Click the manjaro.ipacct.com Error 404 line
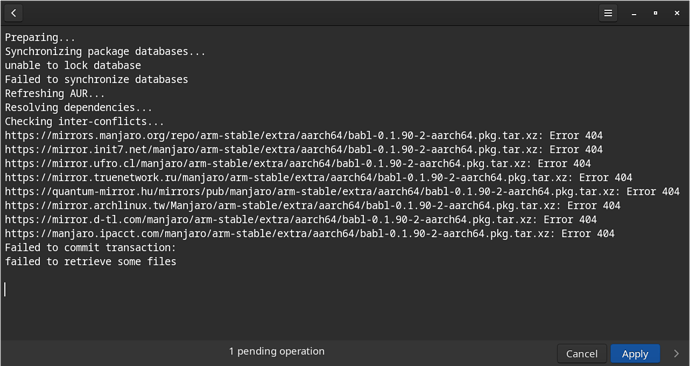This screenshot has width=690, height=366. pyautogui.click(x=310, y=234)
